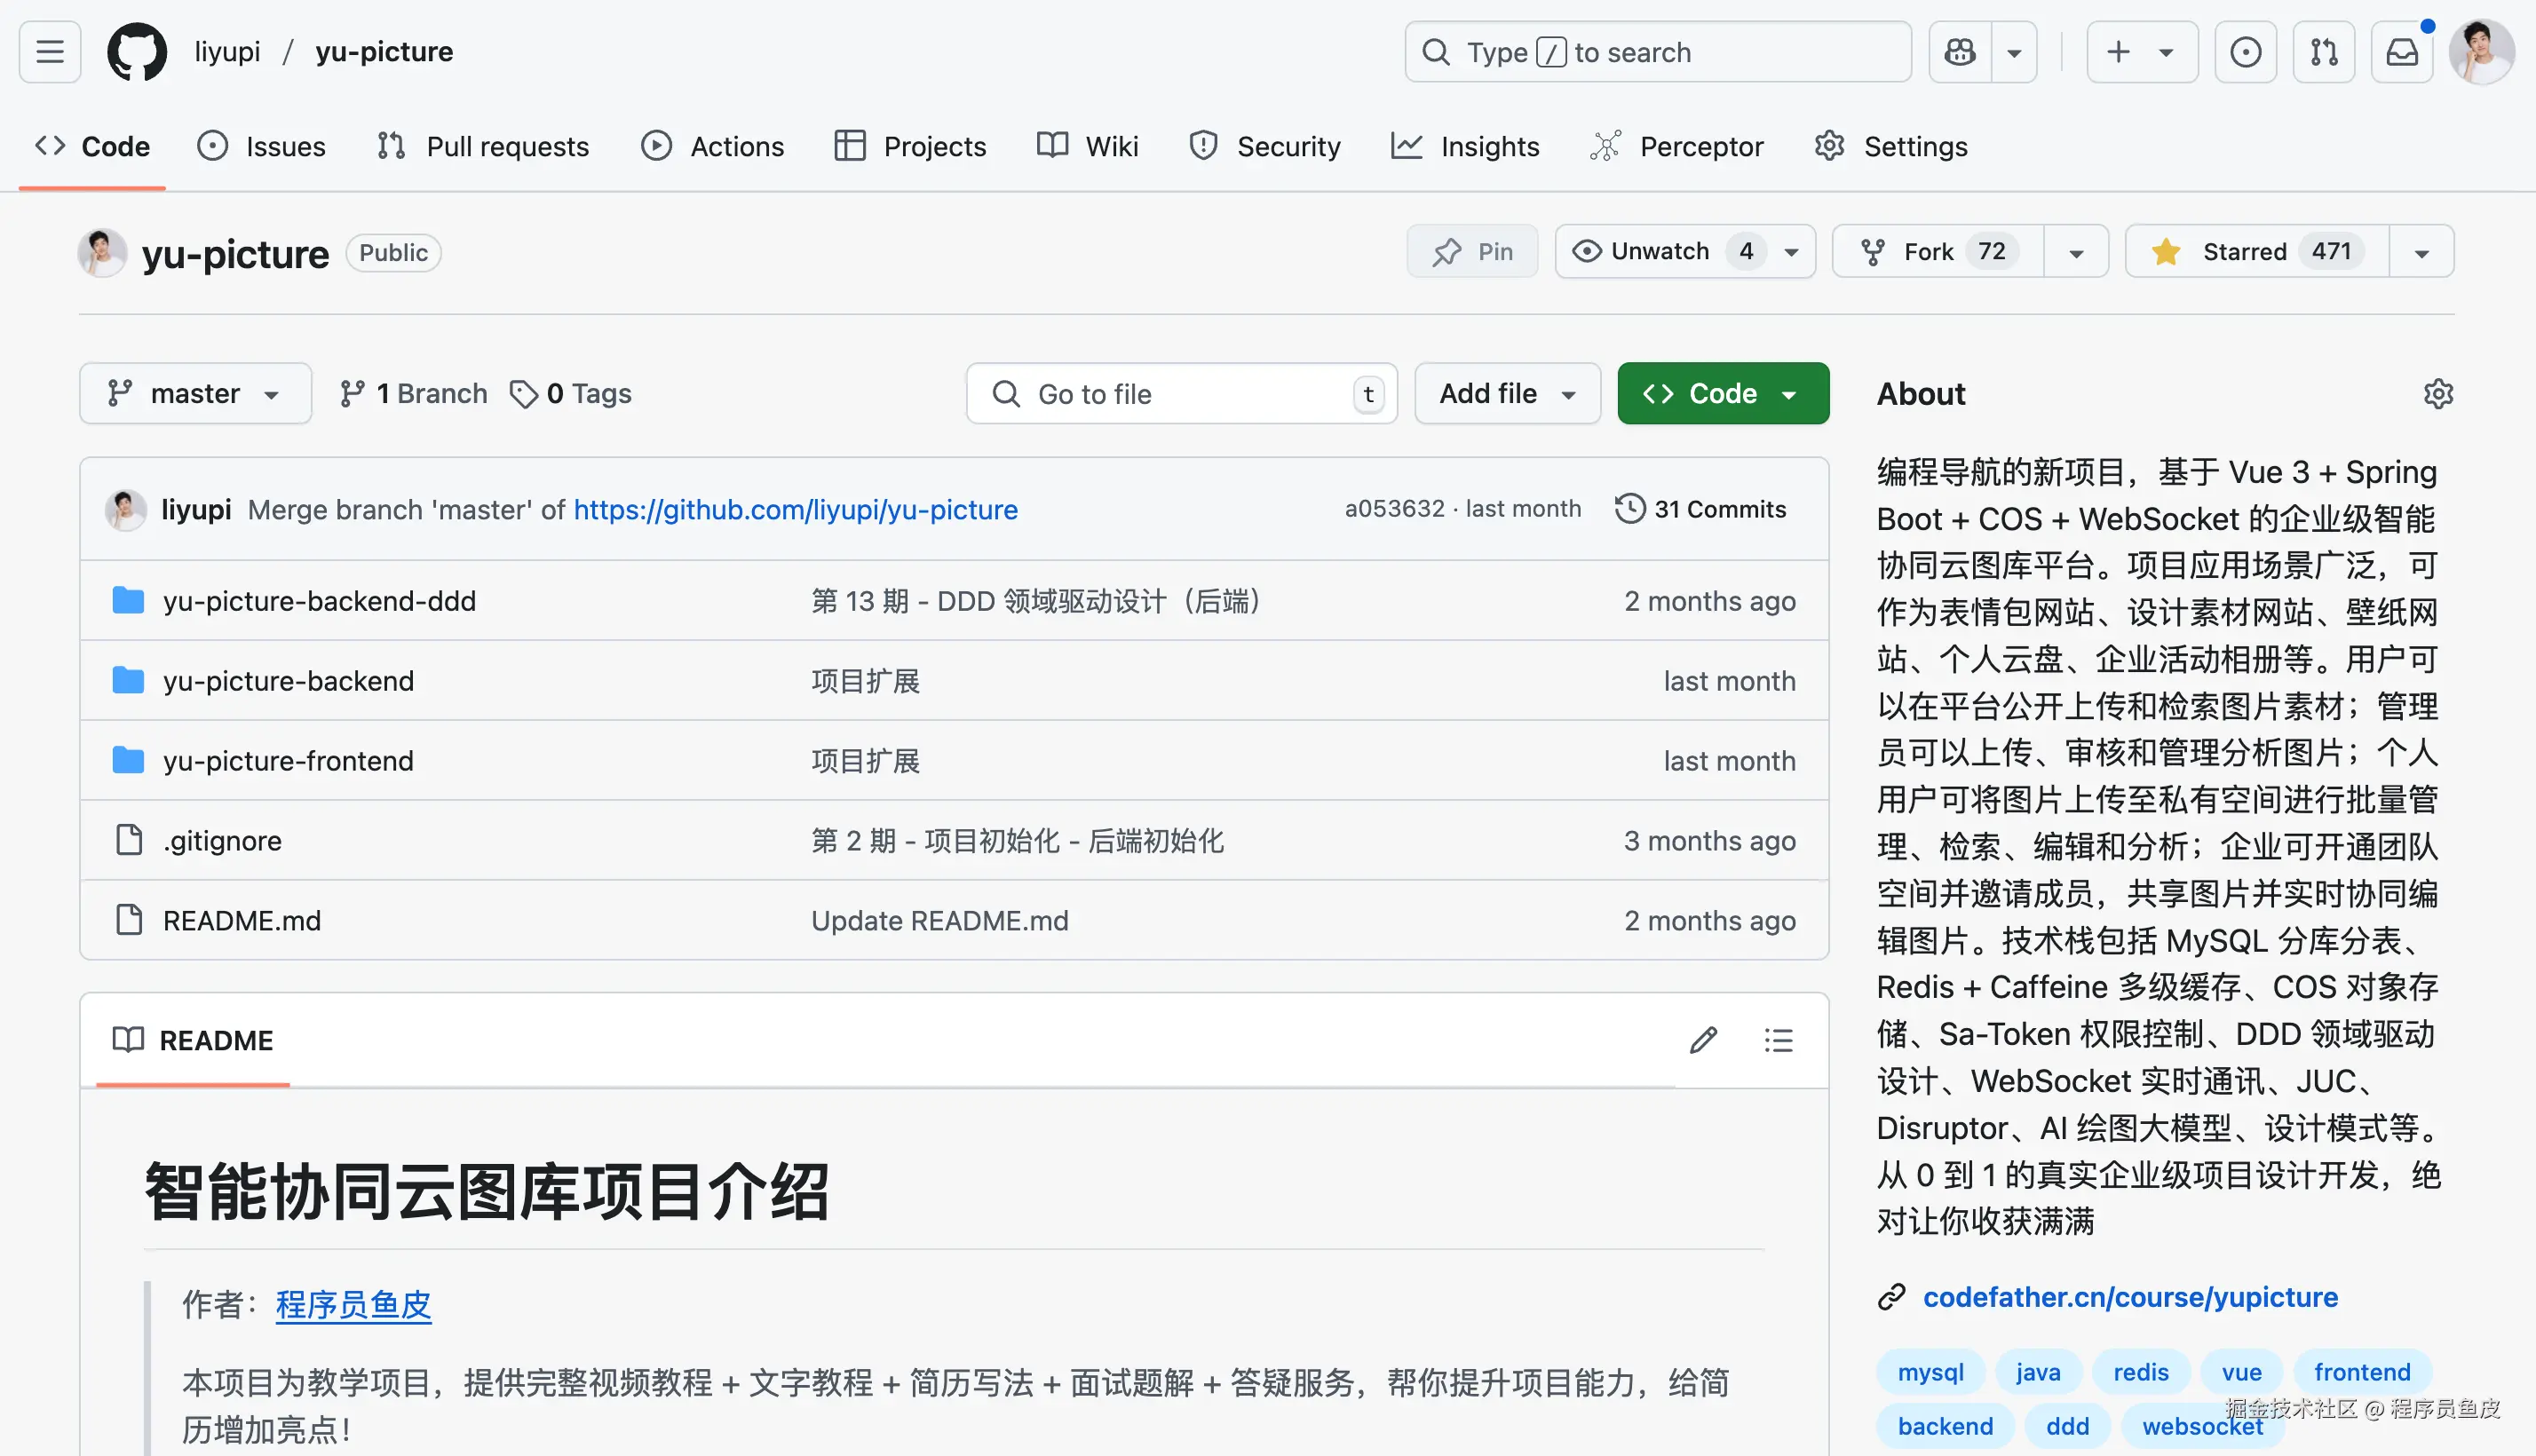Open the Copilot chat icon

point(1960,52)
